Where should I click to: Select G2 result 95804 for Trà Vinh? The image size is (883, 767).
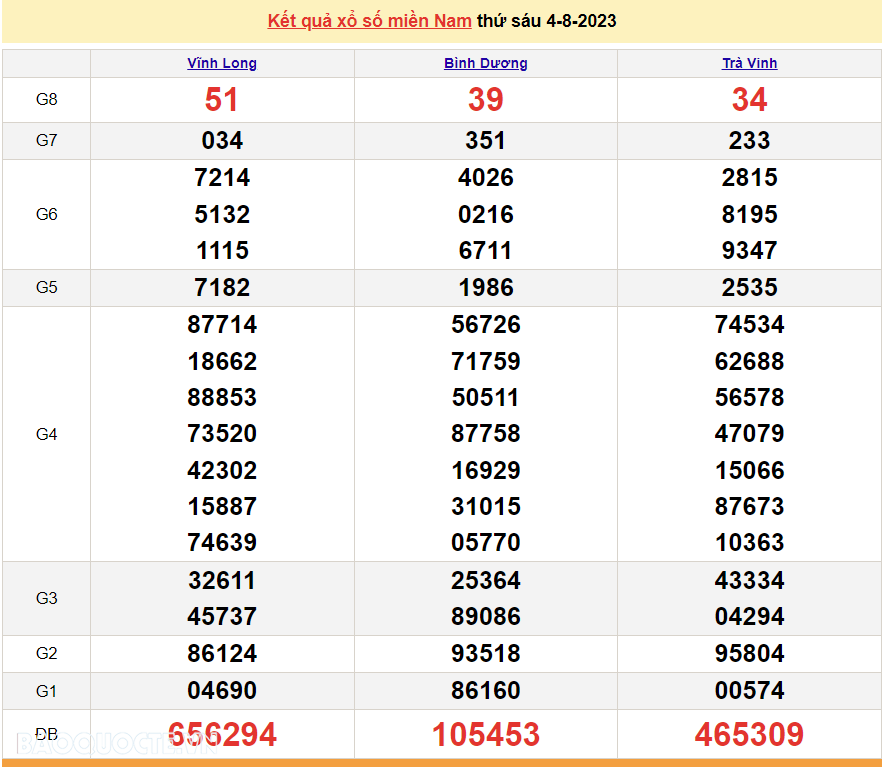coord(749,654)
